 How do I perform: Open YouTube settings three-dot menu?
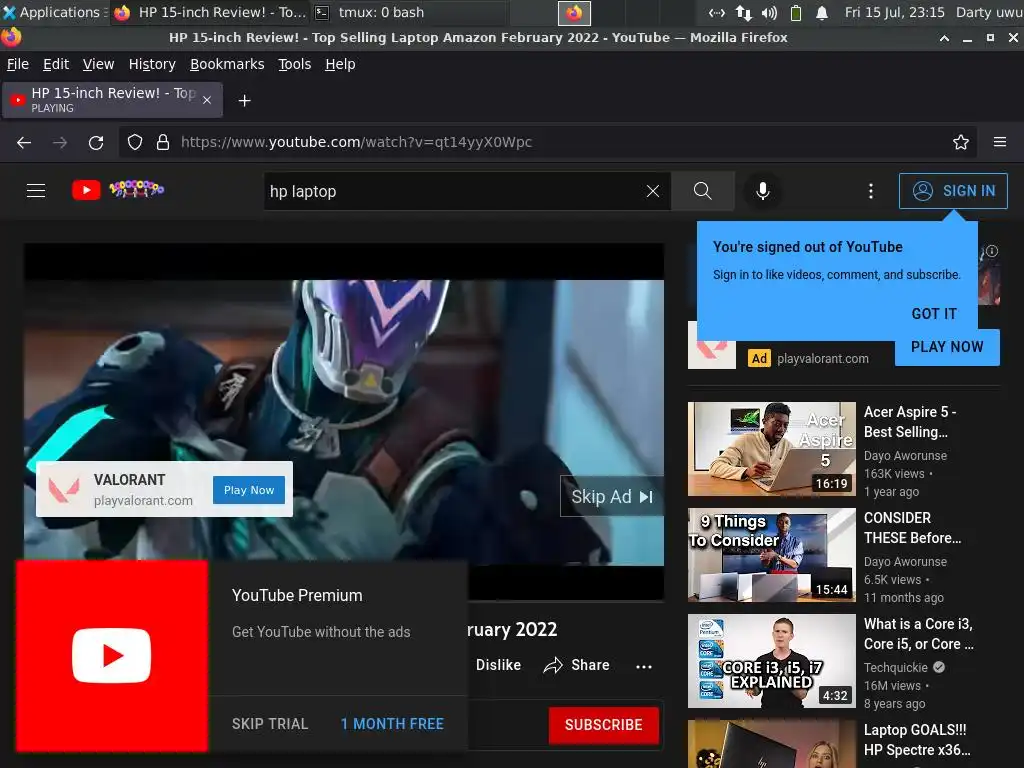coord(871,191)
